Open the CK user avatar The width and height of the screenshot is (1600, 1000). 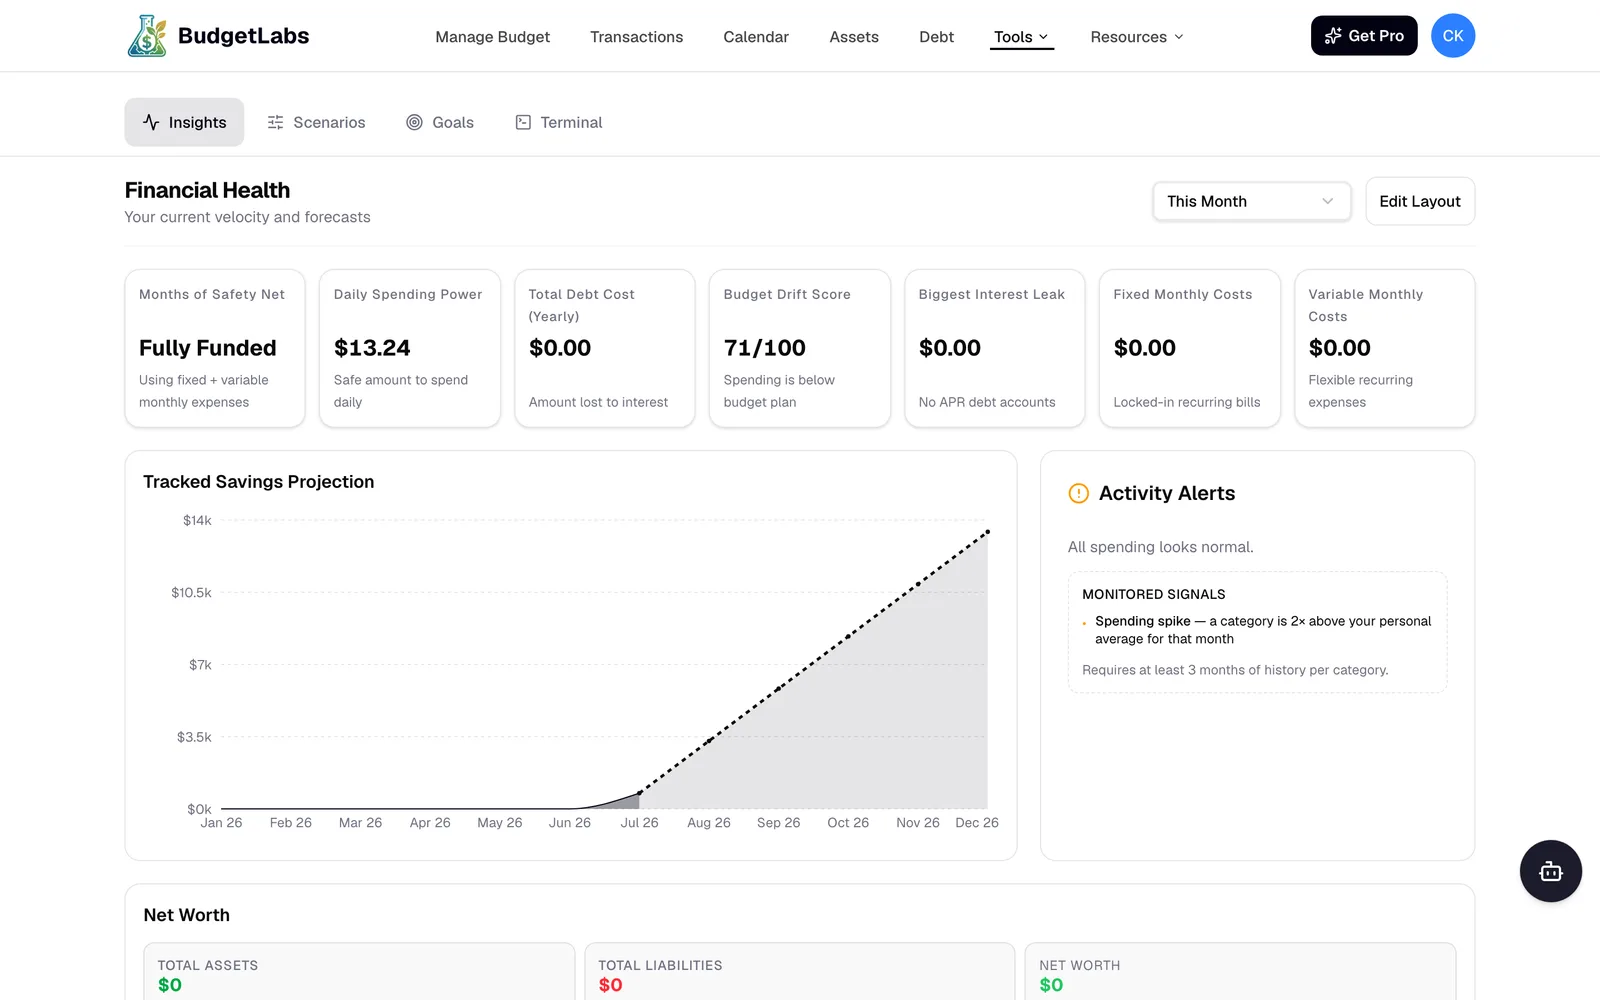1453,36
